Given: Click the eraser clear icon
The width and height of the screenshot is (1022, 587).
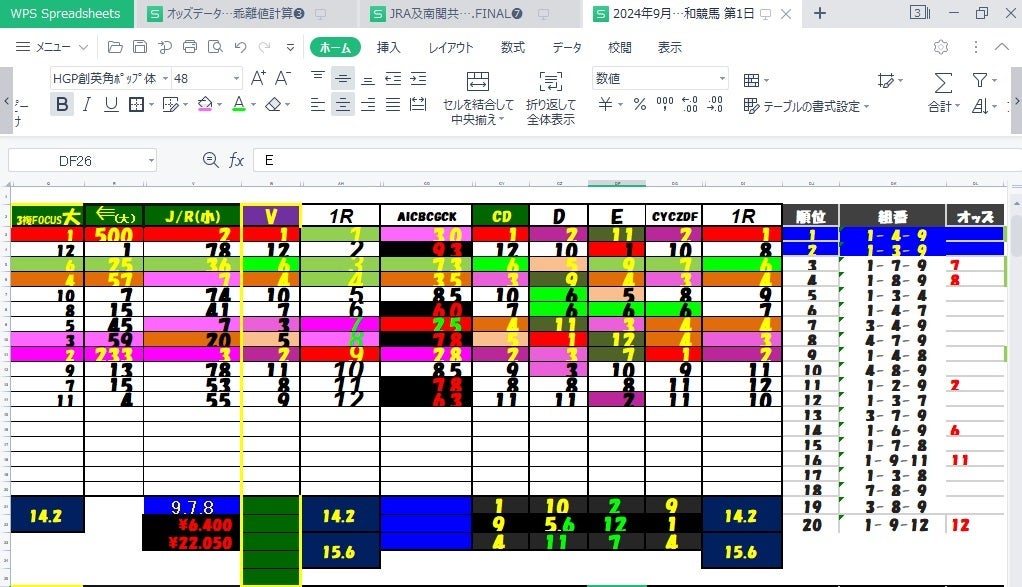Looking at the screenshot, I should [274, 104].
